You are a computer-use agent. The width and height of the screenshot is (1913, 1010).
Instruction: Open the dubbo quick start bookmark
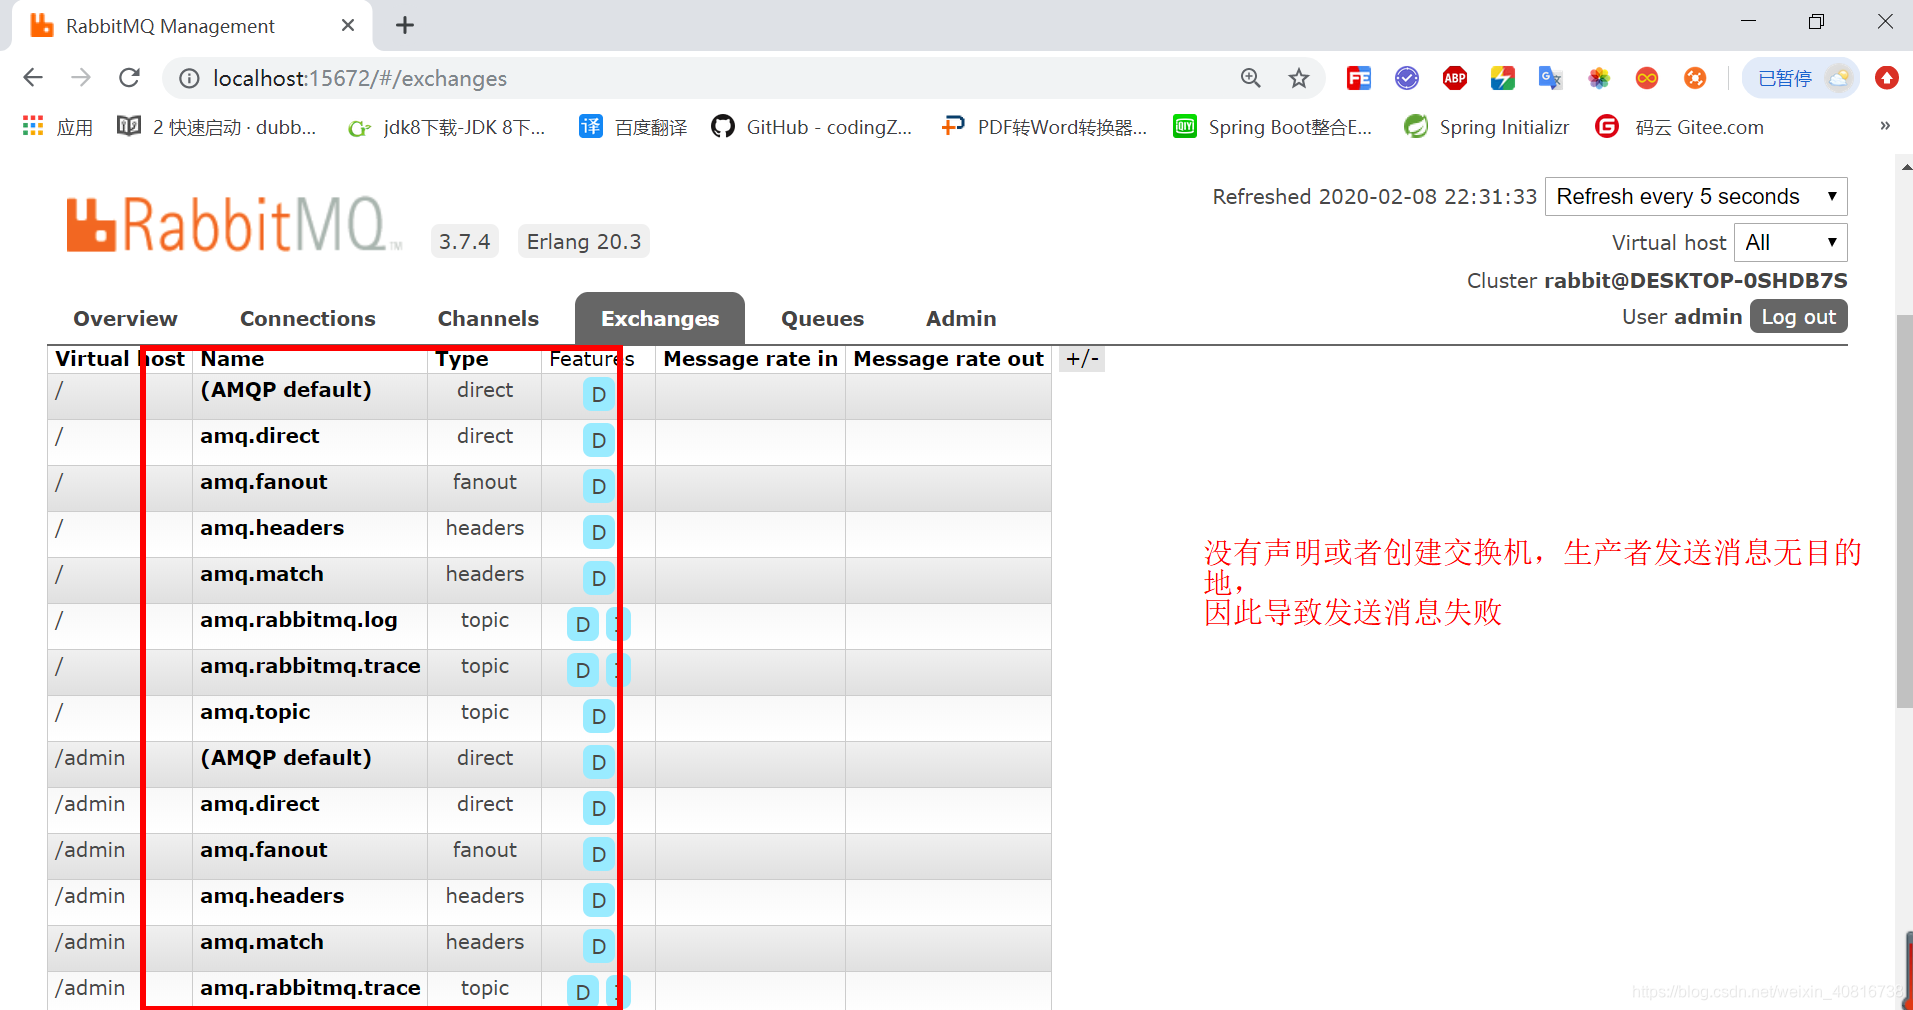coord(217,127)
